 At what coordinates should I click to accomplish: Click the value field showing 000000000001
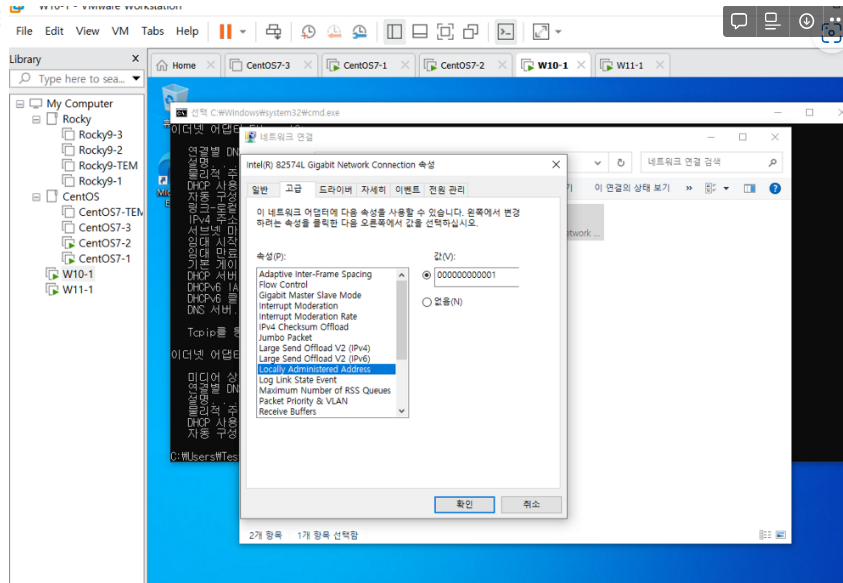pos(476,276)
